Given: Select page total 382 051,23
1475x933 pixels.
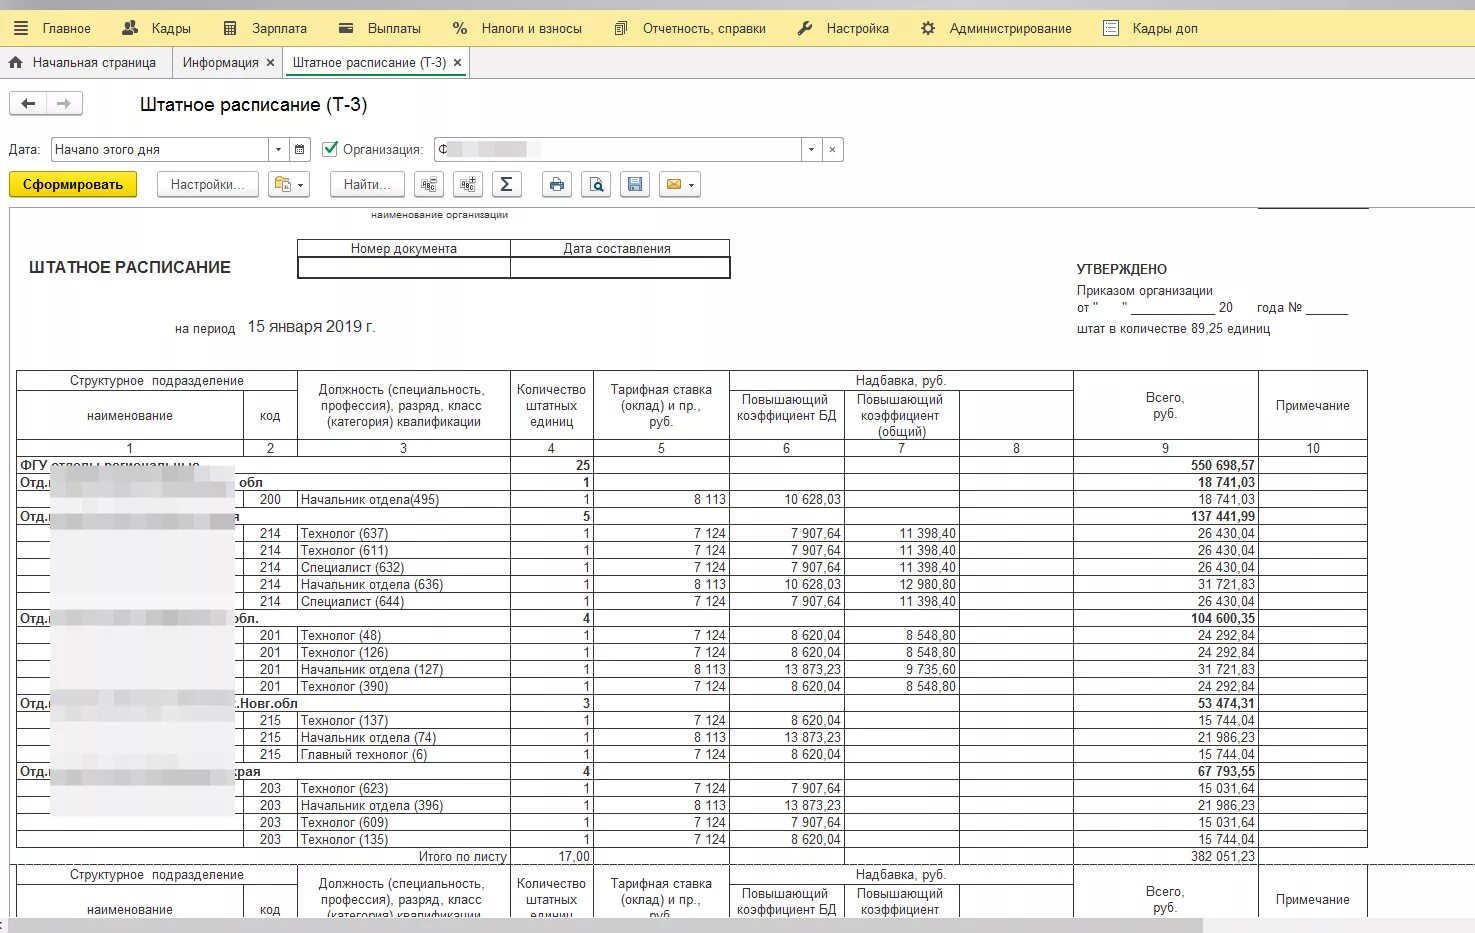Looking at the screenshot, I should coord(1222,857).
